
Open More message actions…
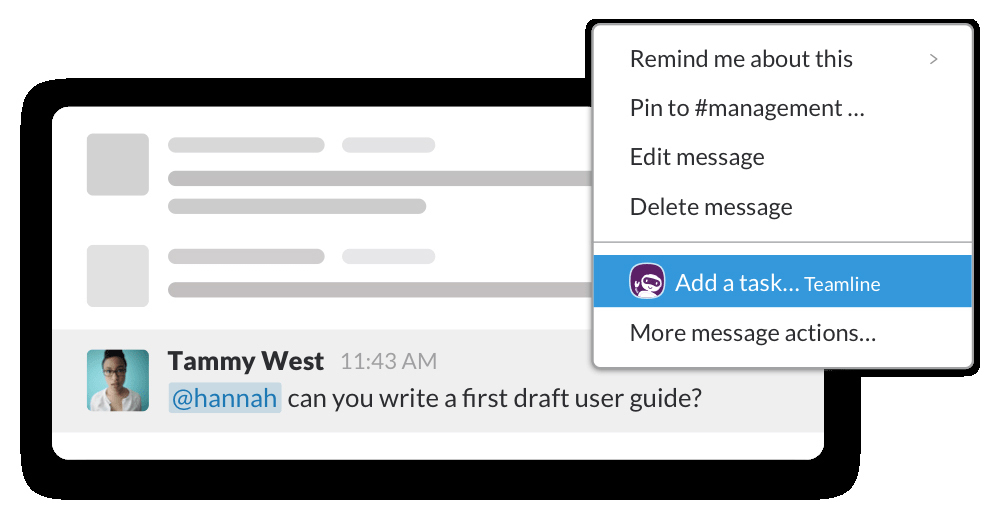(x=753, y=333)
